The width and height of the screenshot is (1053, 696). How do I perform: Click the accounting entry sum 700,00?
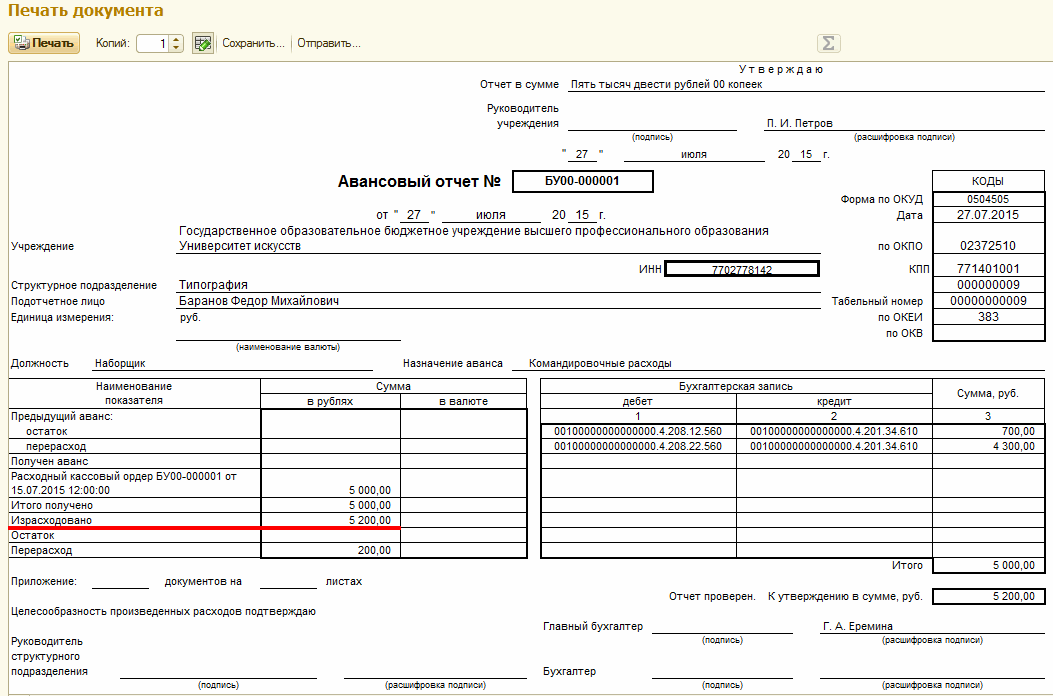[x=989, y=431]
